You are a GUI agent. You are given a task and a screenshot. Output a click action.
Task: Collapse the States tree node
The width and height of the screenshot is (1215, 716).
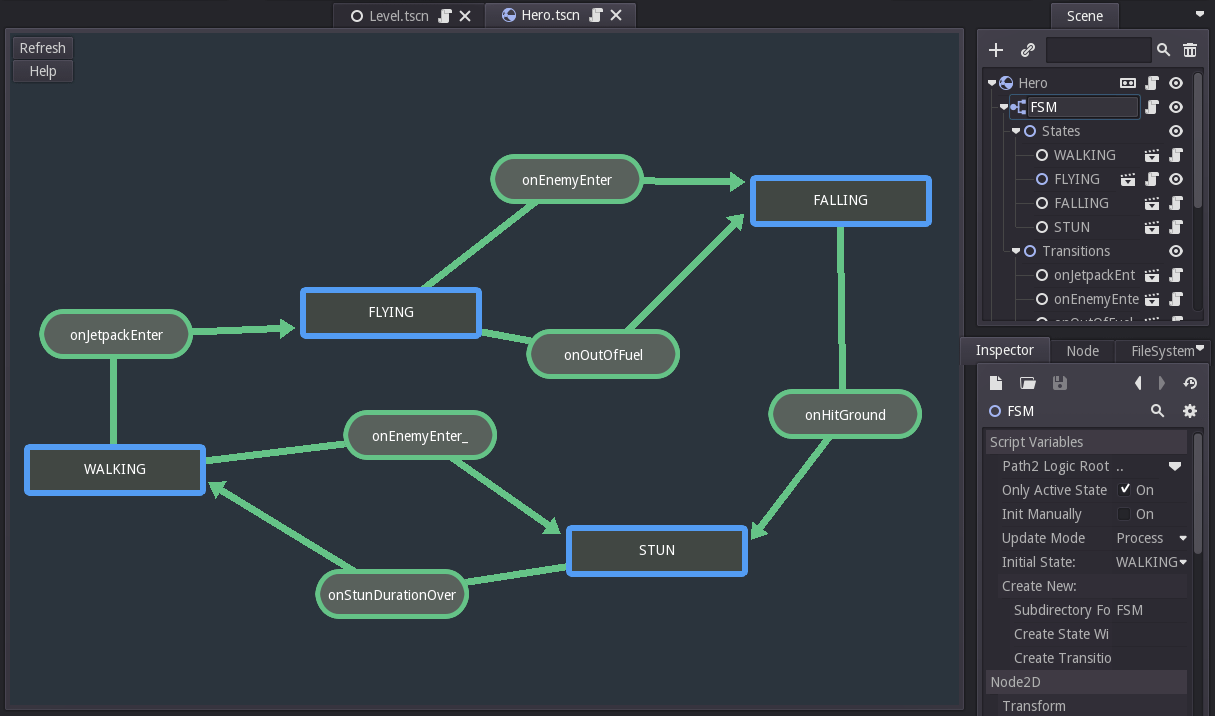click(1016, 131)
